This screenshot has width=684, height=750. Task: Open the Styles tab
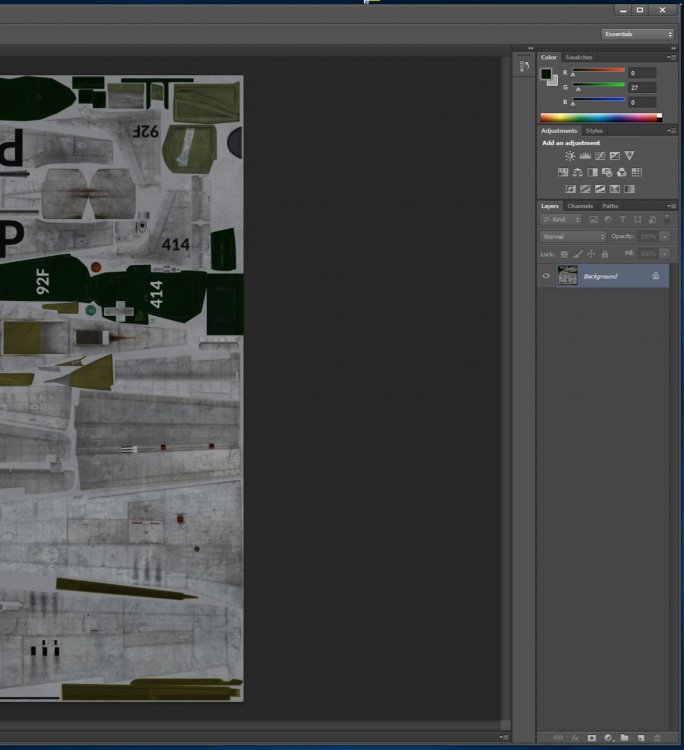(594, 131)
